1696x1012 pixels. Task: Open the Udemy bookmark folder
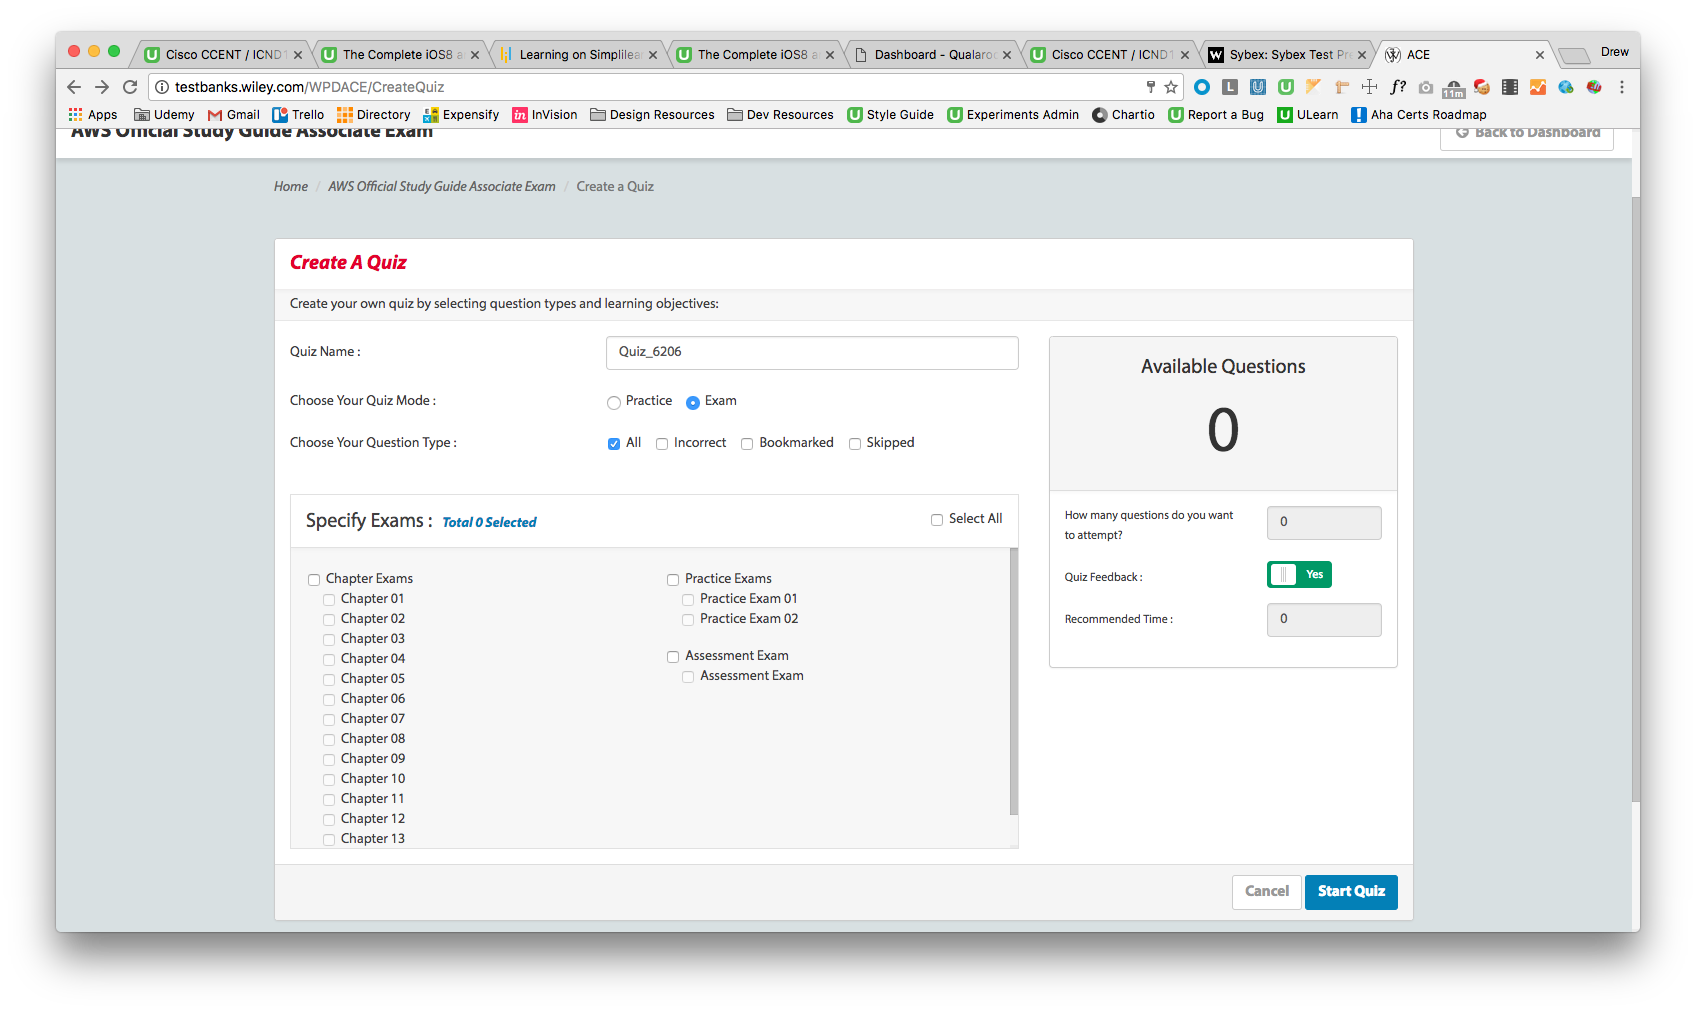[164, 115]
